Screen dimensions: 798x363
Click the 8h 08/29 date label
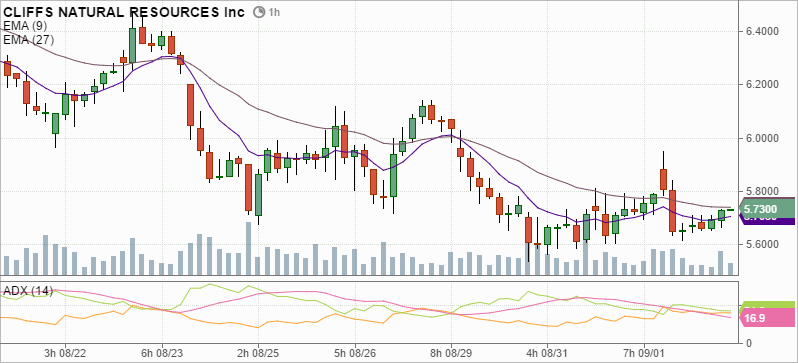pos(451,352)
